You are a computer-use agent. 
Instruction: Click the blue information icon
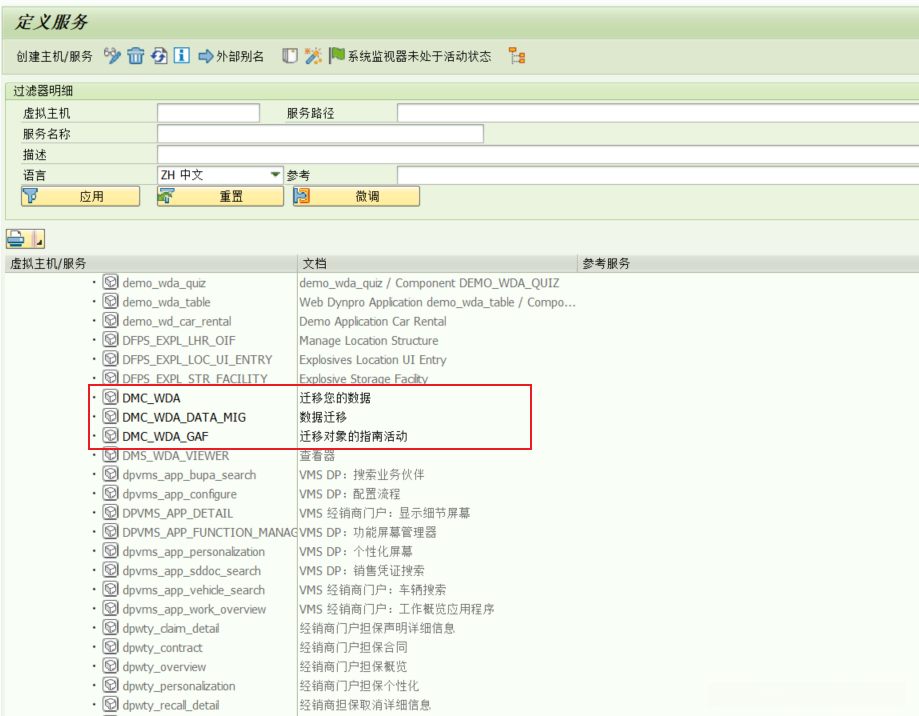click(182, 56)
